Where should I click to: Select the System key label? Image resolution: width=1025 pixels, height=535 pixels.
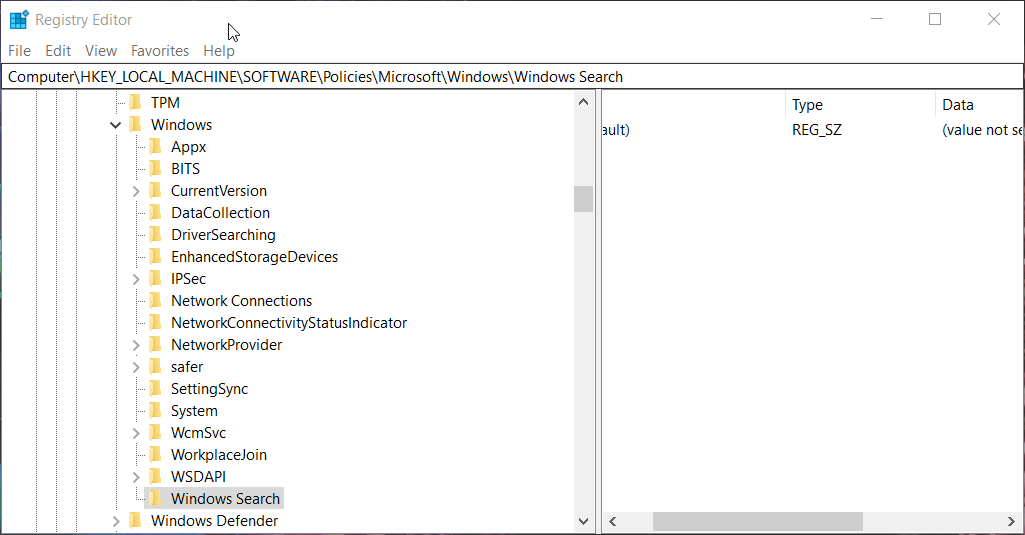(x=194, y=411)
